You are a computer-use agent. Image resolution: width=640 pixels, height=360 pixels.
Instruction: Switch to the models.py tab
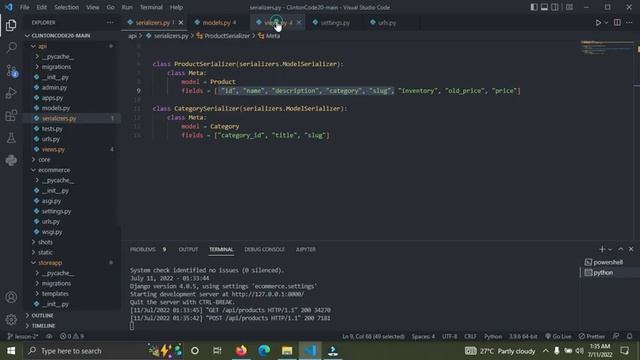[x=216, y=23]
